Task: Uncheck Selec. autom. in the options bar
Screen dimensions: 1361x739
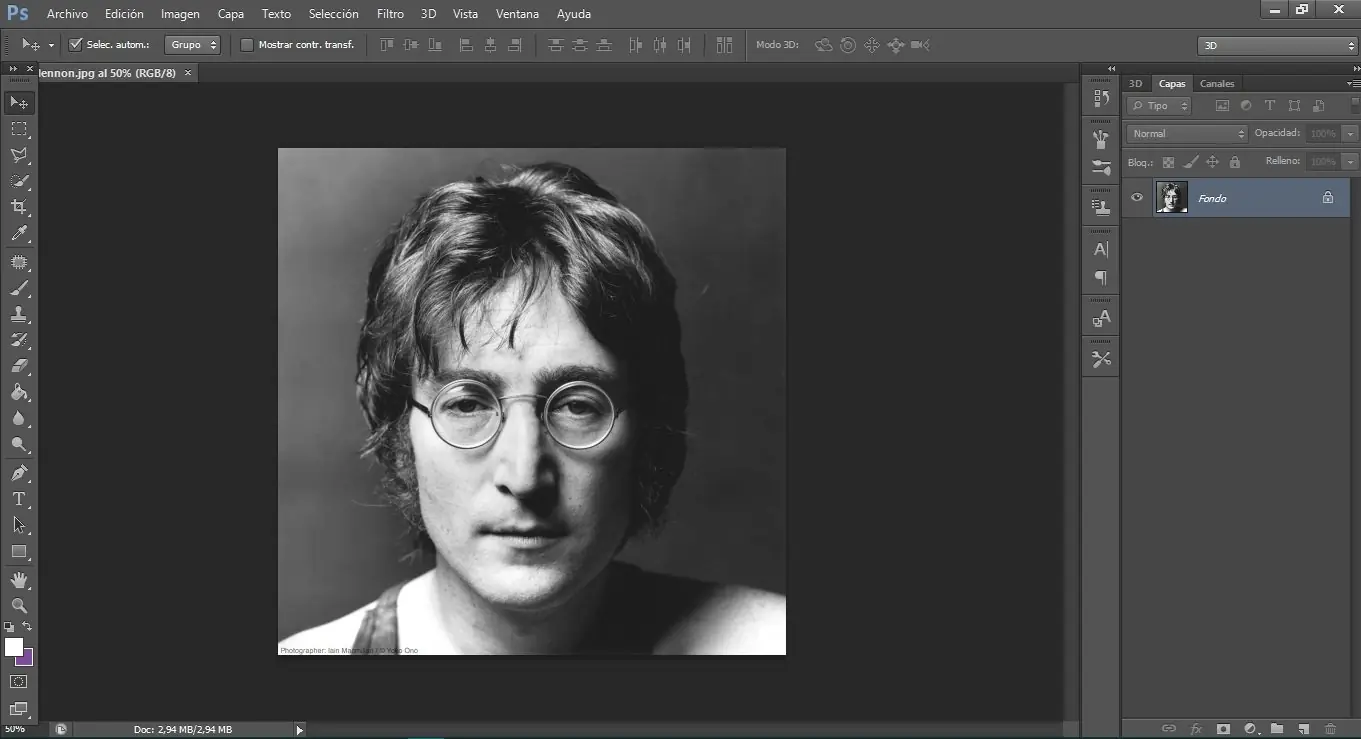Action: [x=75, y=44]
